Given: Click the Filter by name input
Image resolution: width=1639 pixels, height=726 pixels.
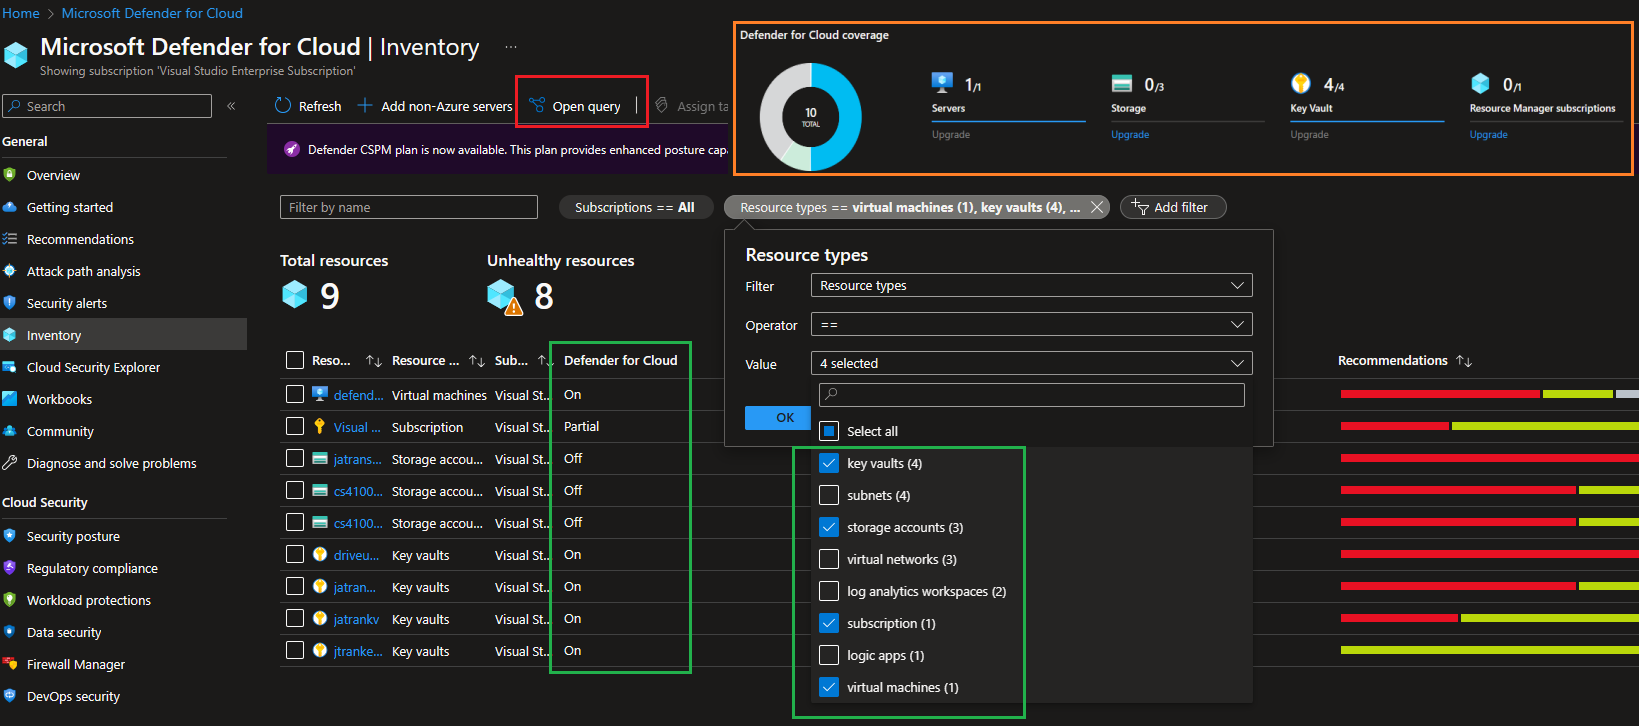Looking at the screenshot, I should tap(409, 207).
